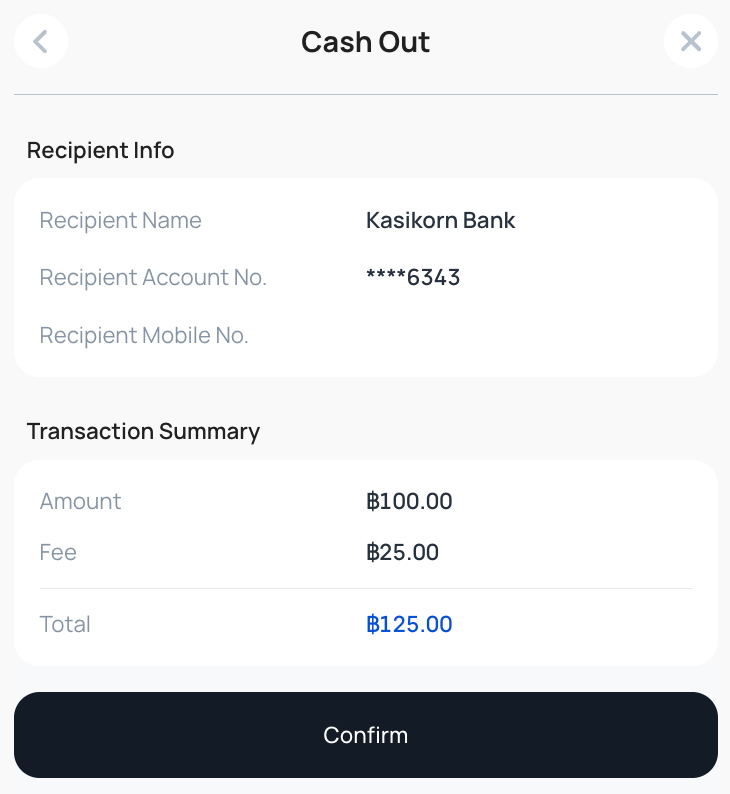Image resolution: width=730 pixels, height=794 pixels.
Task: Click the divider line above the Total row
Action: [365, 588]
